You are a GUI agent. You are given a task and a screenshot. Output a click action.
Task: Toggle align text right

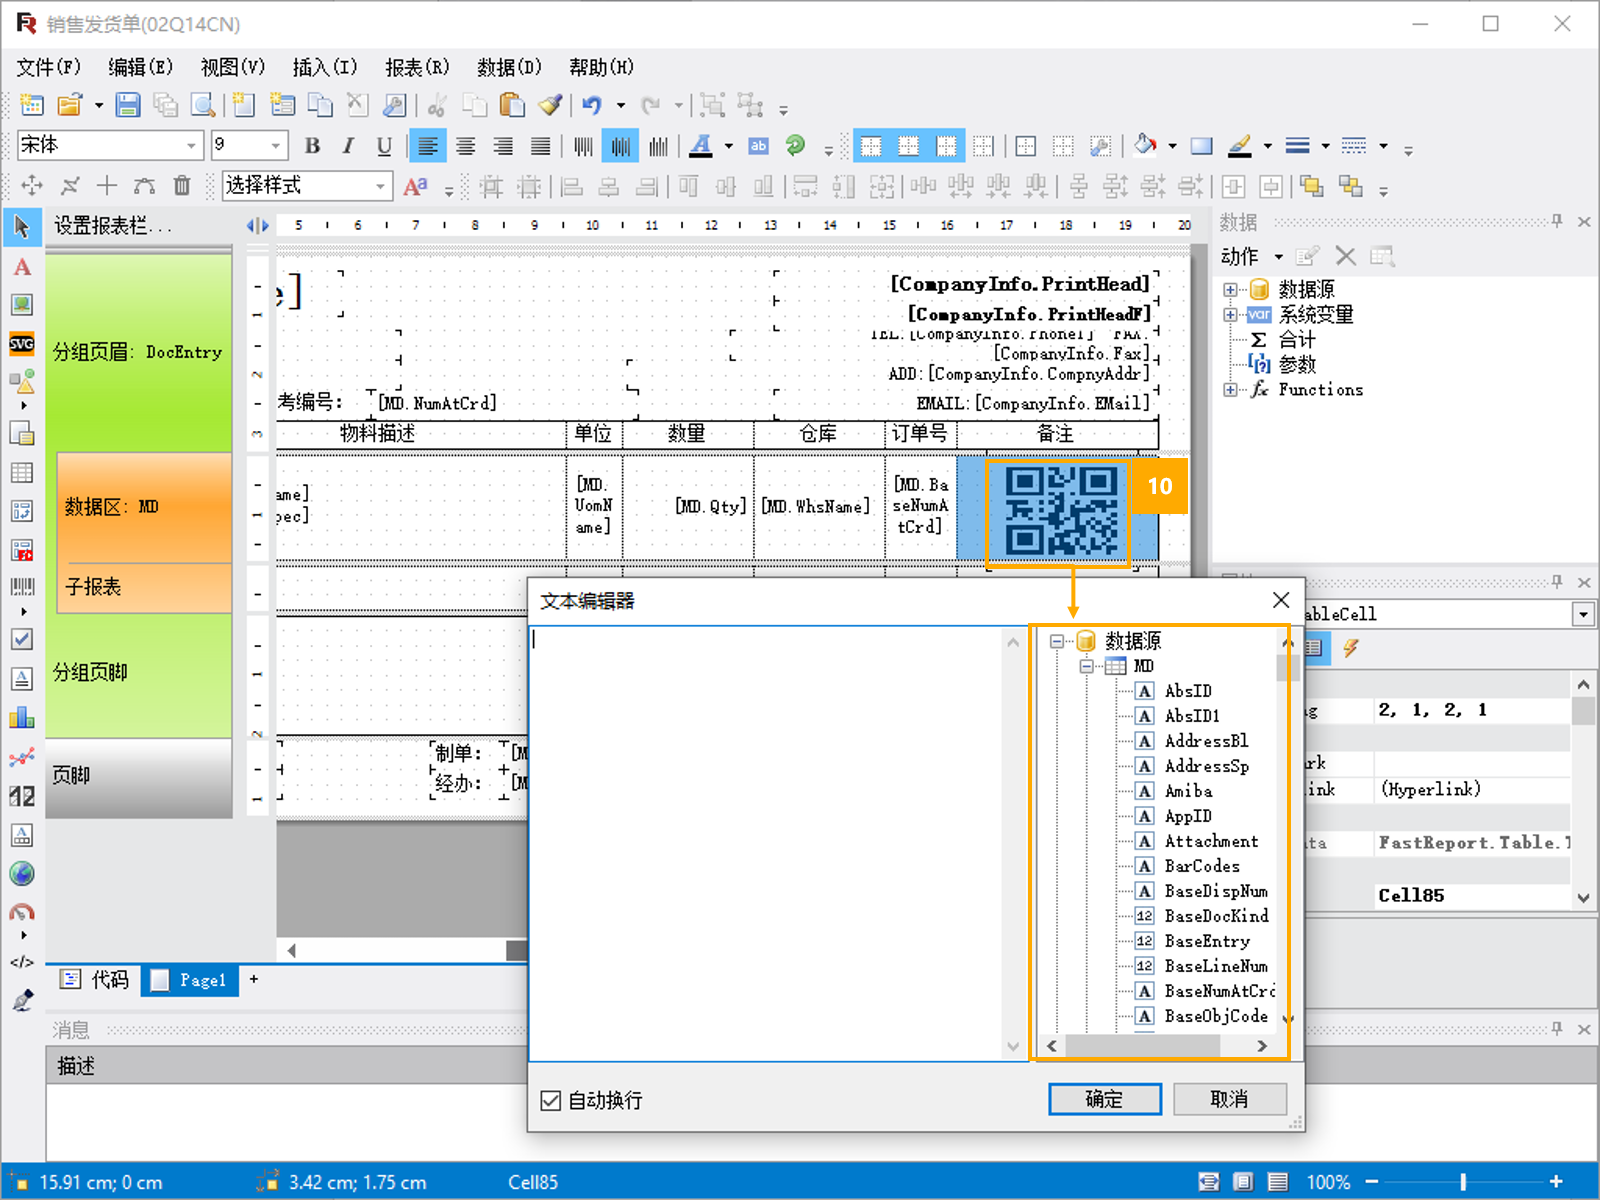pyautogui.click(x=503, y=146)
